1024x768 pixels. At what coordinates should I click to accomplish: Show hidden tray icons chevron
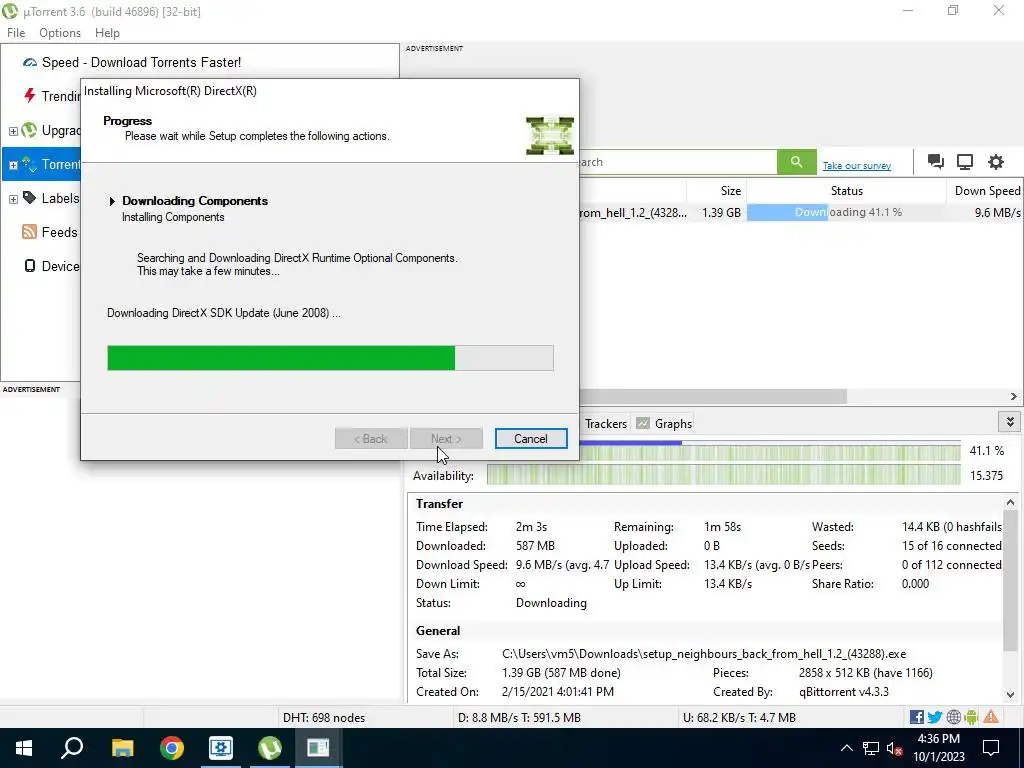(x=846, y=748)
